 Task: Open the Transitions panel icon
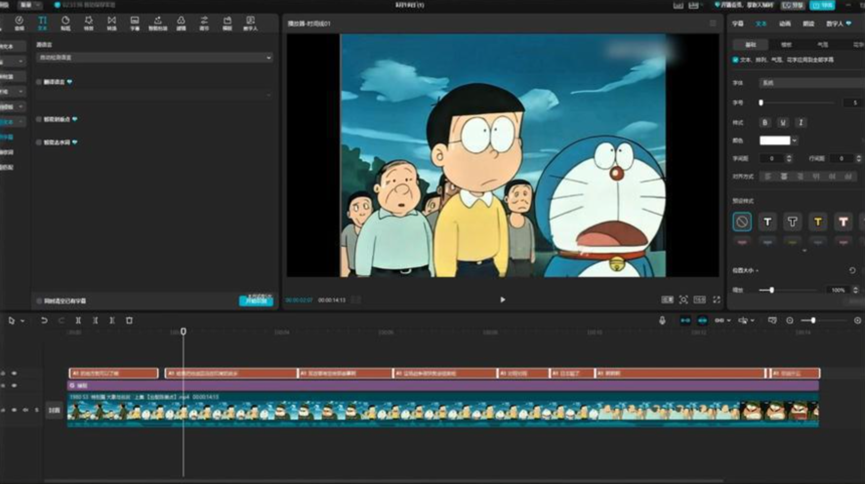[x=111, y=23]
